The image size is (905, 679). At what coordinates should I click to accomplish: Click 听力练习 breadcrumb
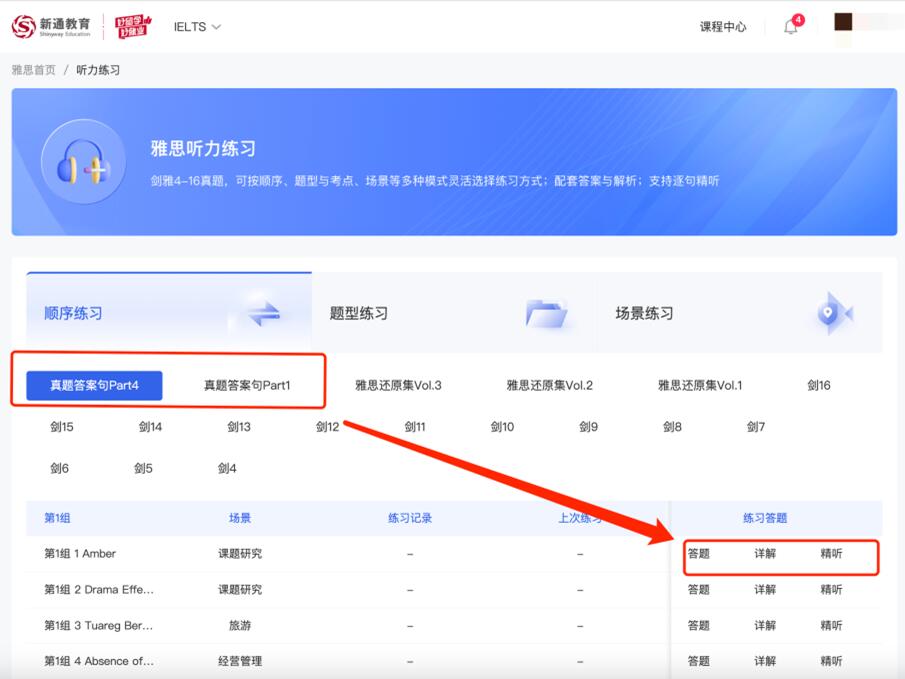pos(98,70)
